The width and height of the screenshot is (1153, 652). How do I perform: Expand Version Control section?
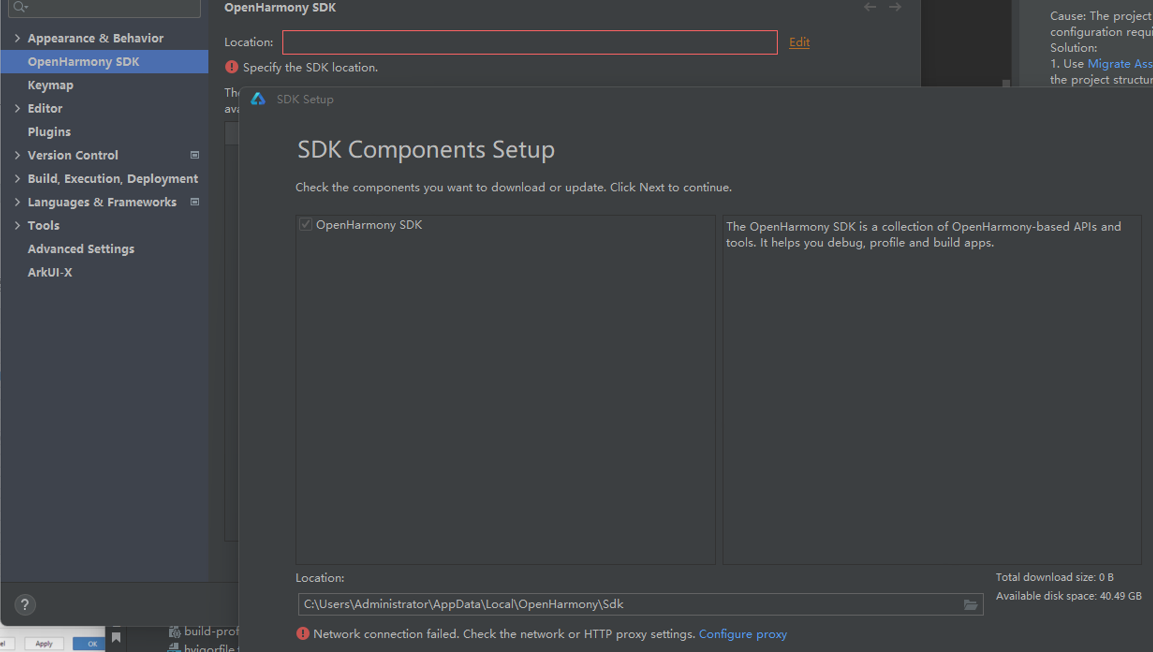(17, 155)
